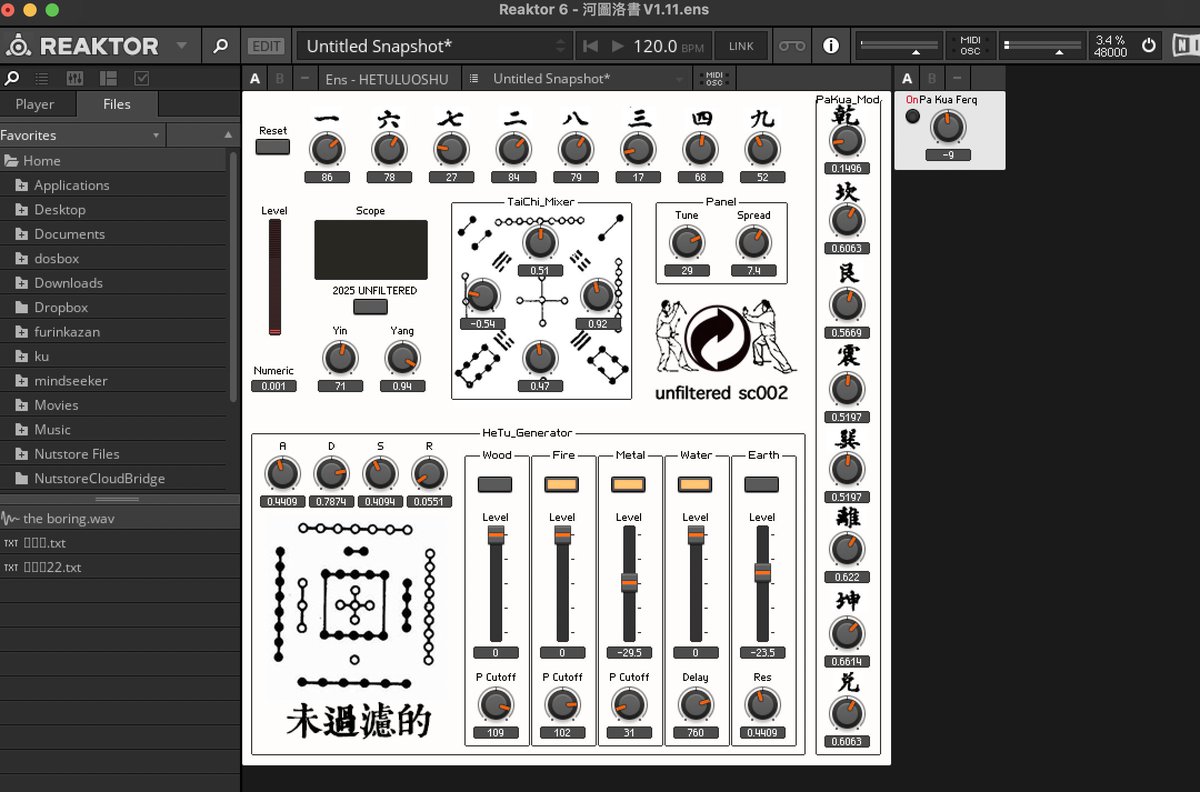Click the magnifier search button in top toolbar
This screenshot has width=1200, height=792.
(220, 46)
